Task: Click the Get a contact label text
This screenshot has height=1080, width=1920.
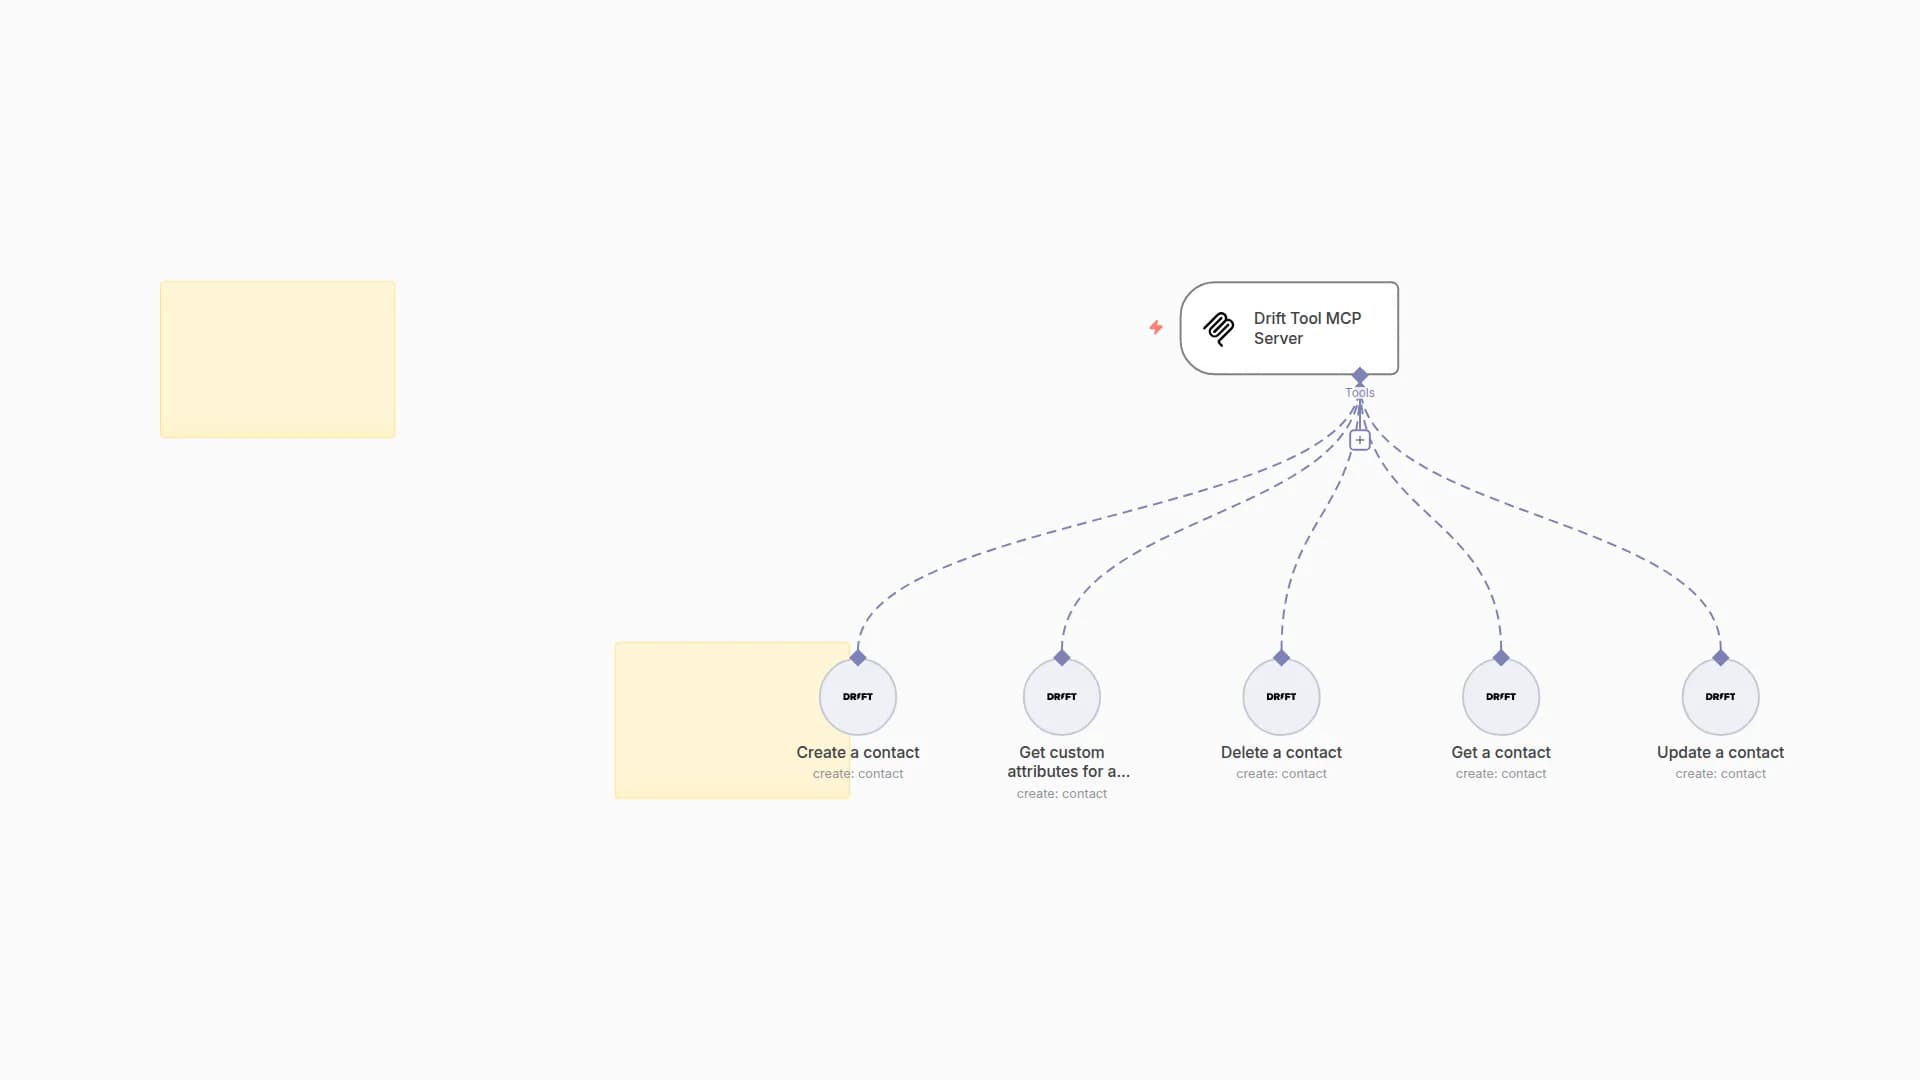Action: (1500, 752)
